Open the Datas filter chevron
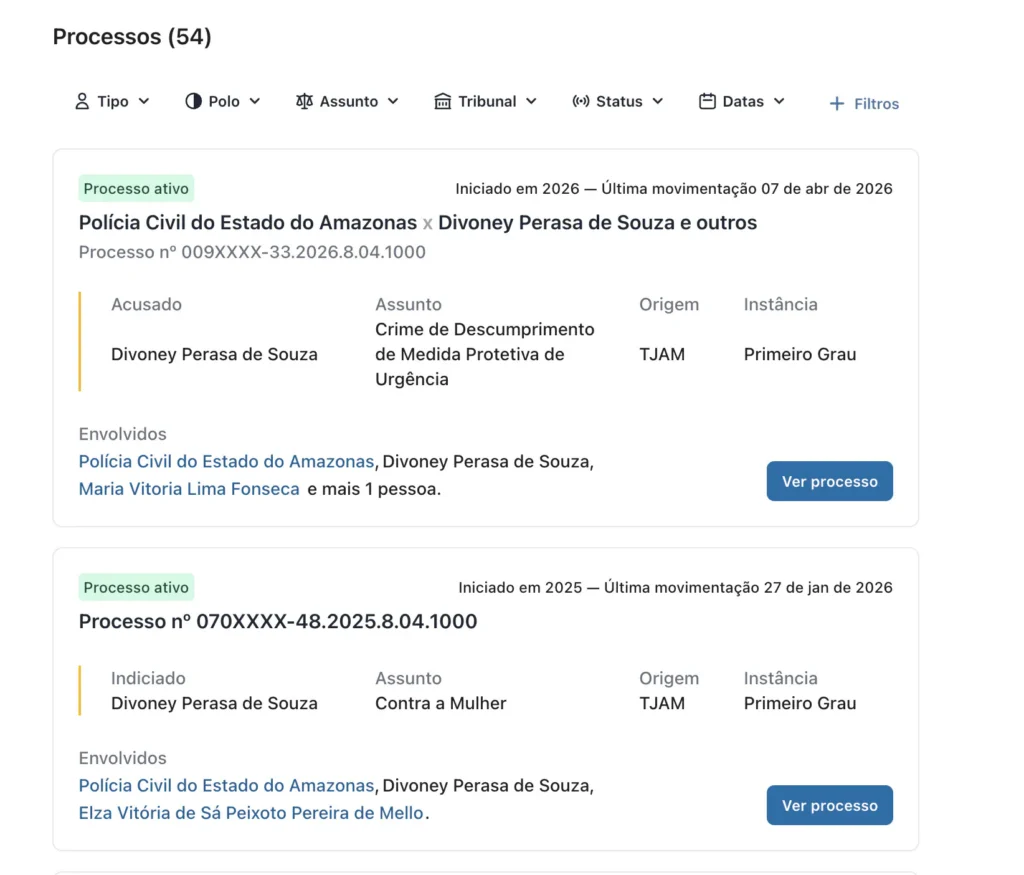The width and height of the screenshot is (1024, 875). pyautogui.click(x=778, y=101)
